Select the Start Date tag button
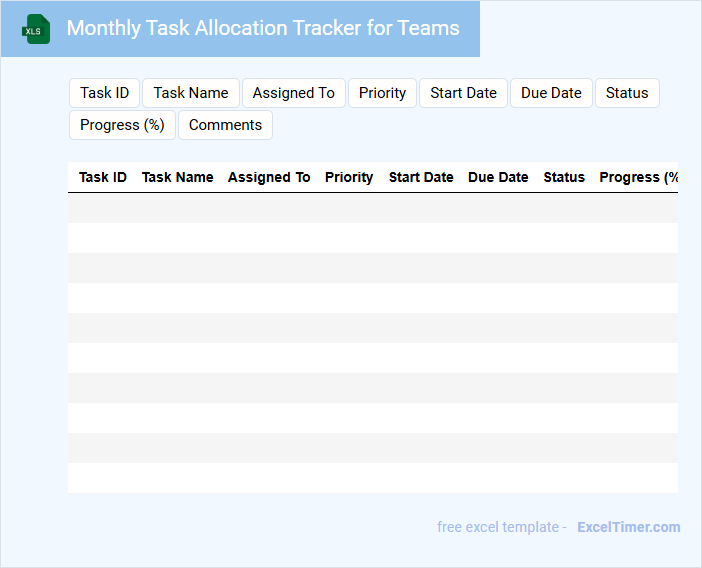The width and height of the screenshot is (702, 568). tap(463, 93)
